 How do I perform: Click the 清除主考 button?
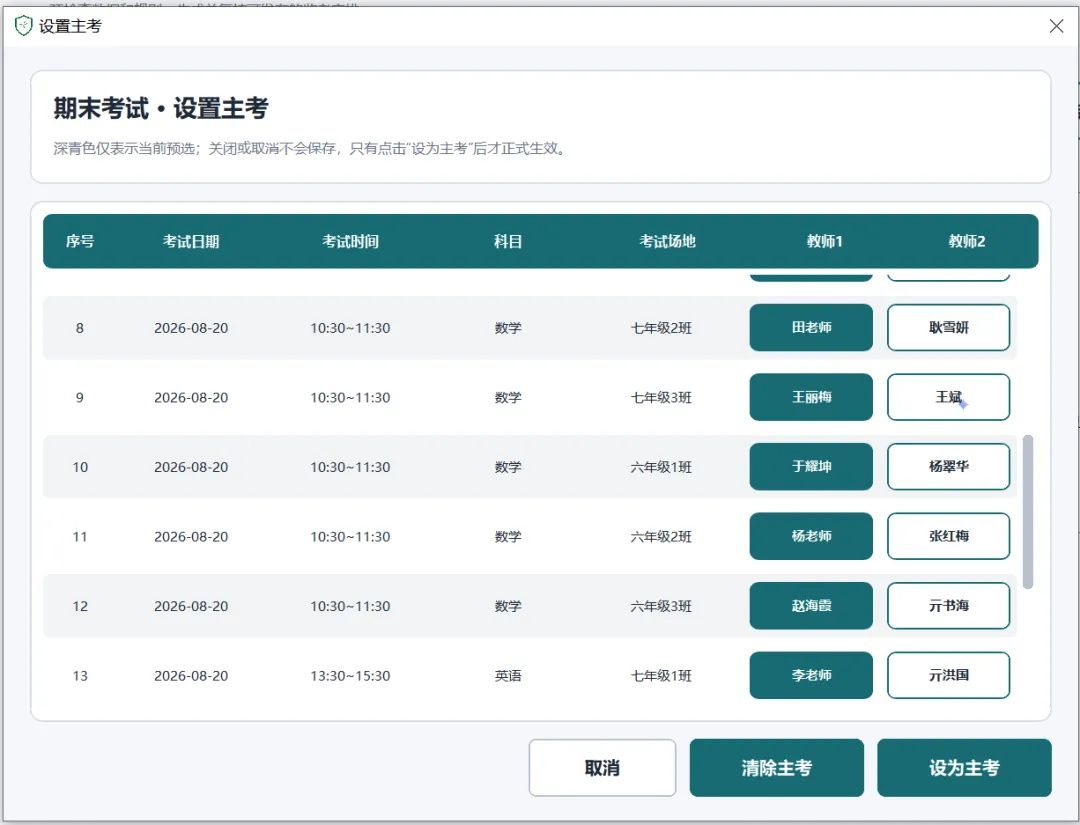tap(776, 768)
